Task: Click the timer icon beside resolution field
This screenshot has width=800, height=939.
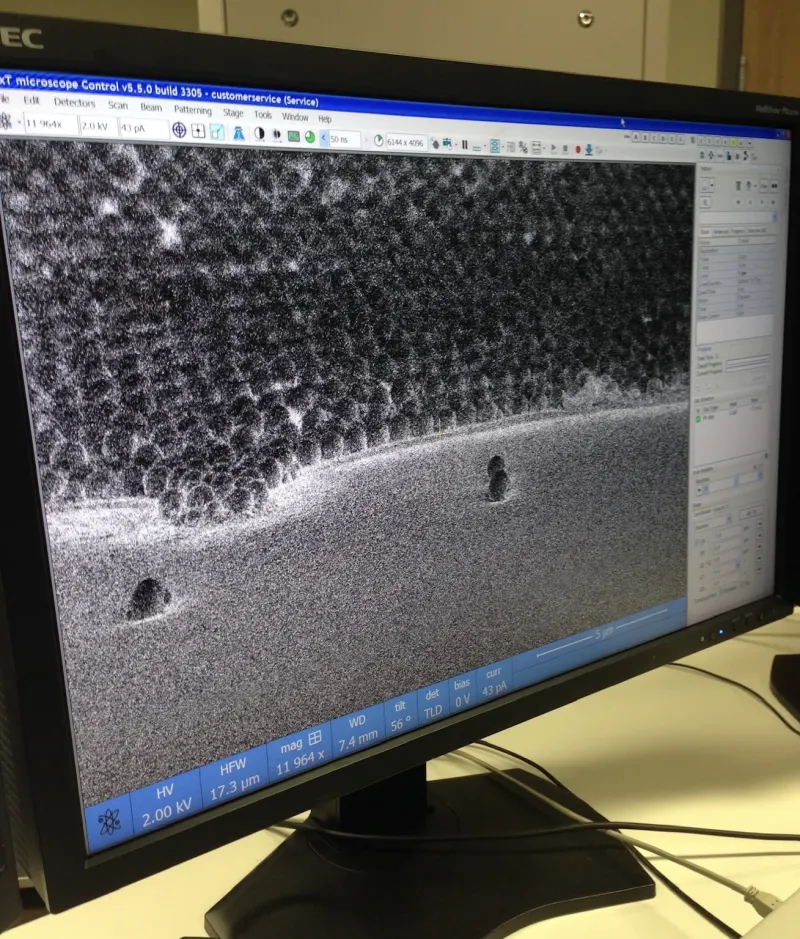Action: click(378, 141)
